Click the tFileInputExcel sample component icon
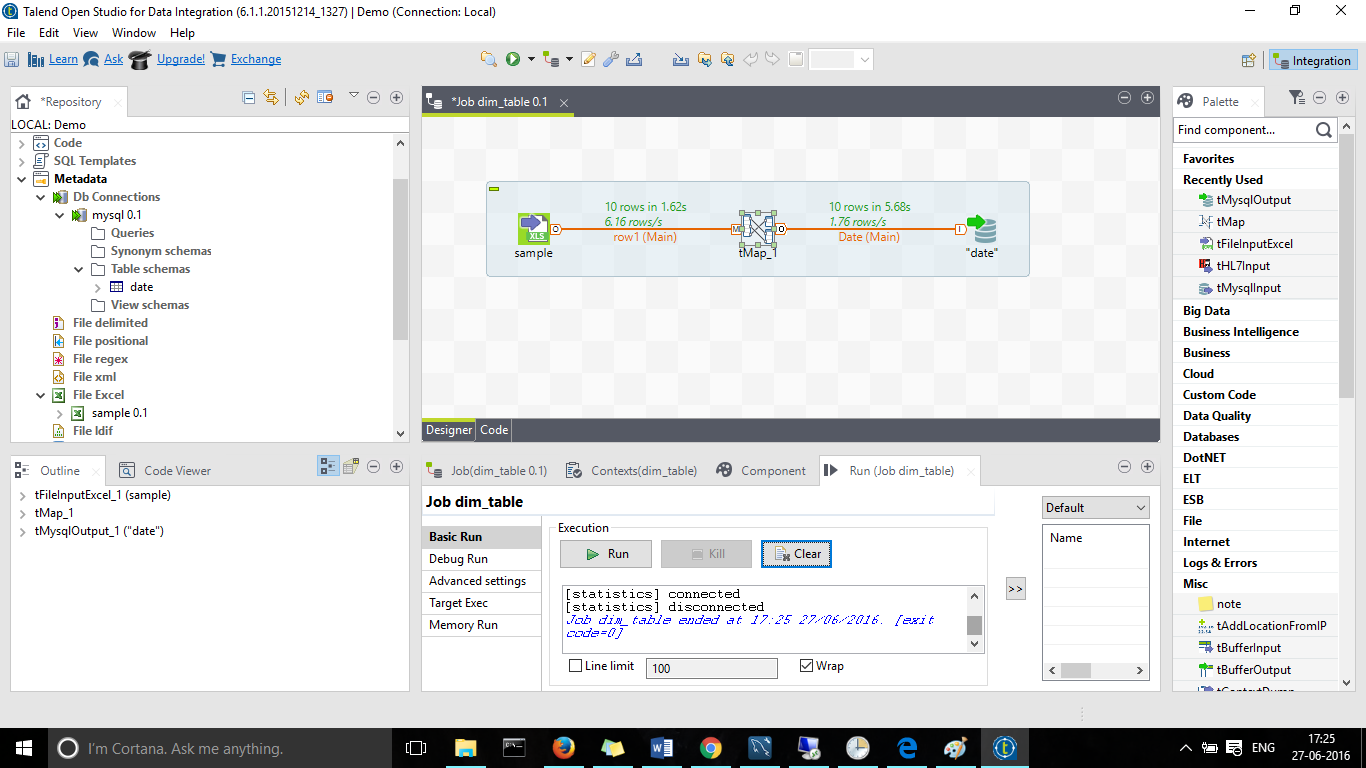Screen dimensions: 1366x768 [x=533, y=228]
